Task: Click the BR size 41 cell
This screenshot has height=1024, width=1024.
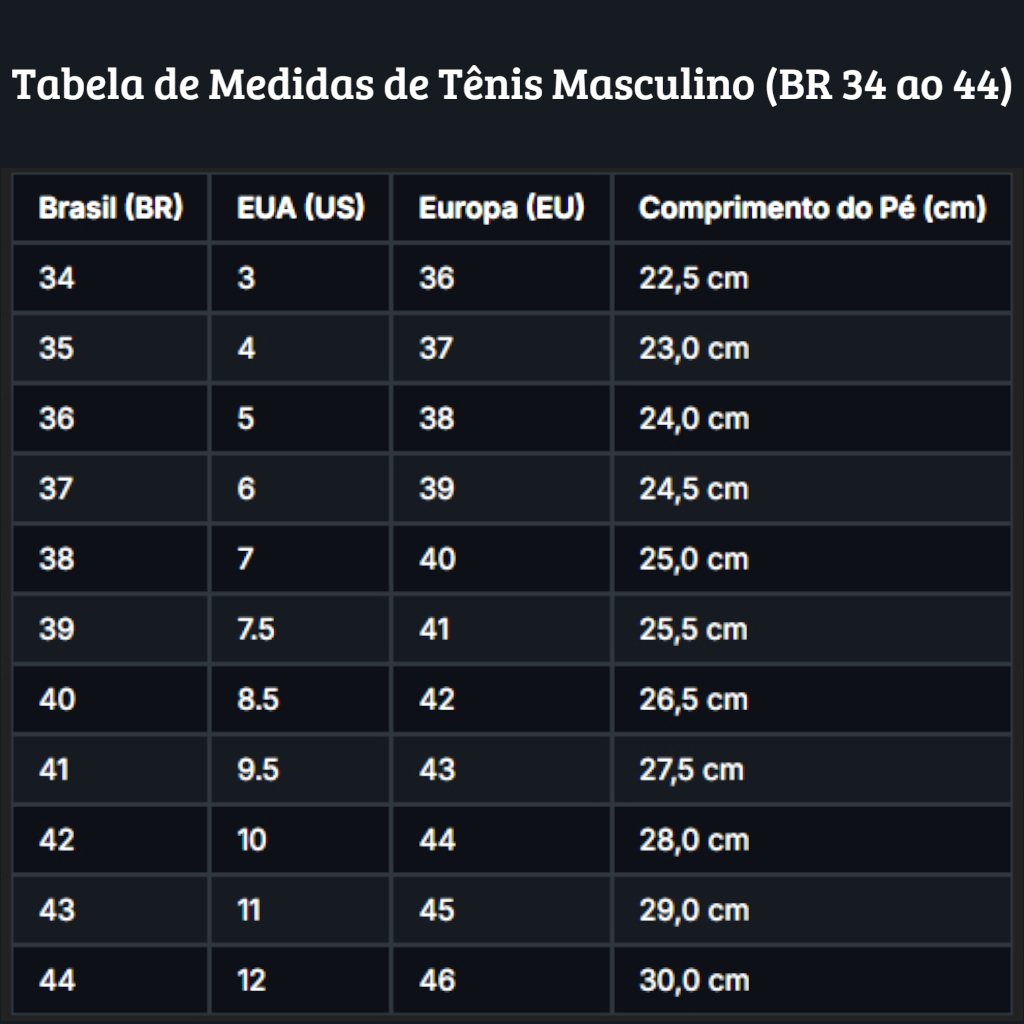Action: (110, 769)
